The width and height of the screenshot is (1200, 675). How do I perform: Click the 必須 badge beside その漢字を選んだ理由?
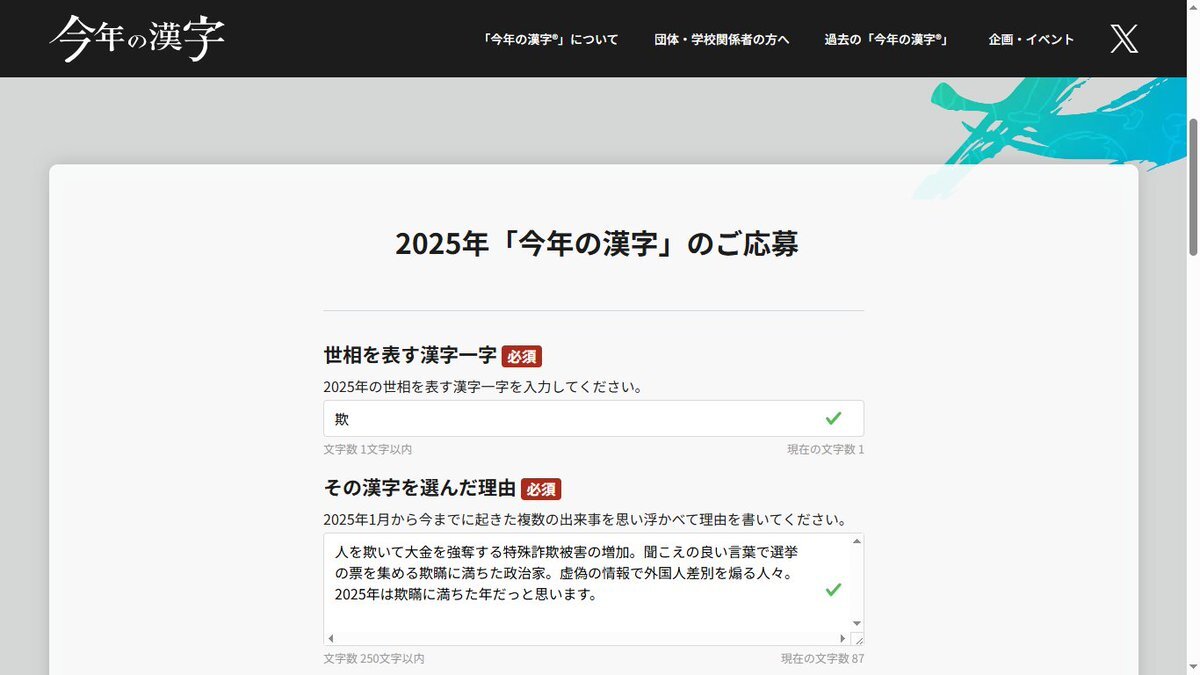click(x=541, y=489)
